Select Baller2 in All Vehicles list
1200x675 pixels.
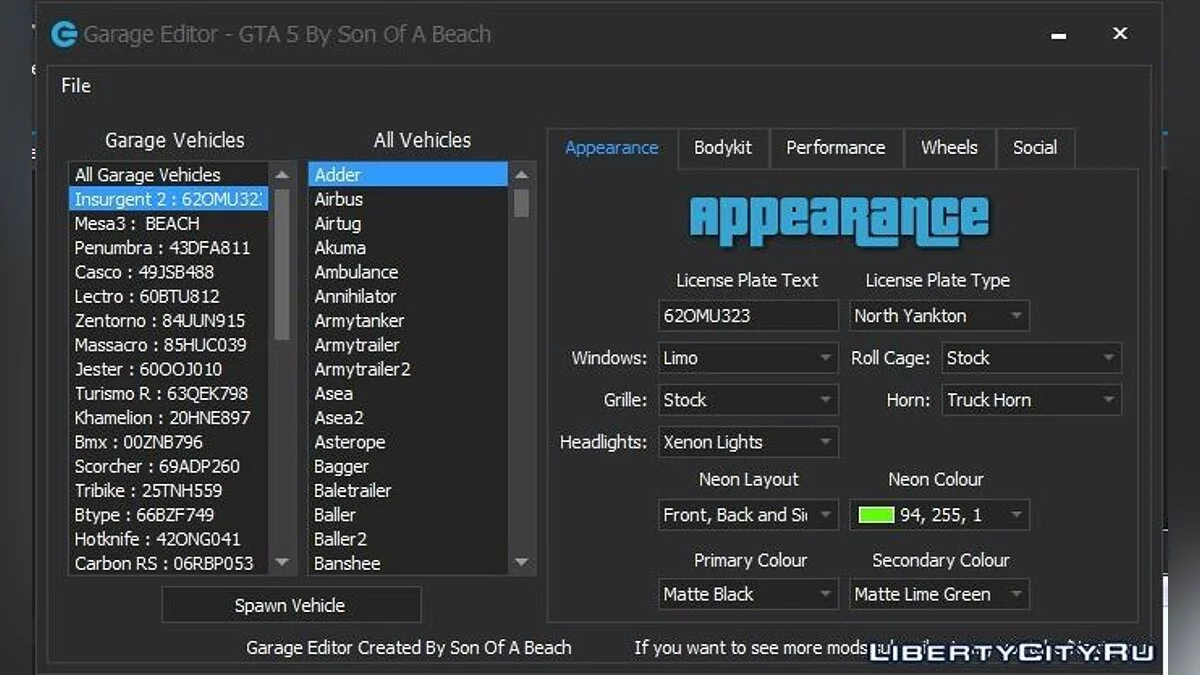[x=408, y=539]
